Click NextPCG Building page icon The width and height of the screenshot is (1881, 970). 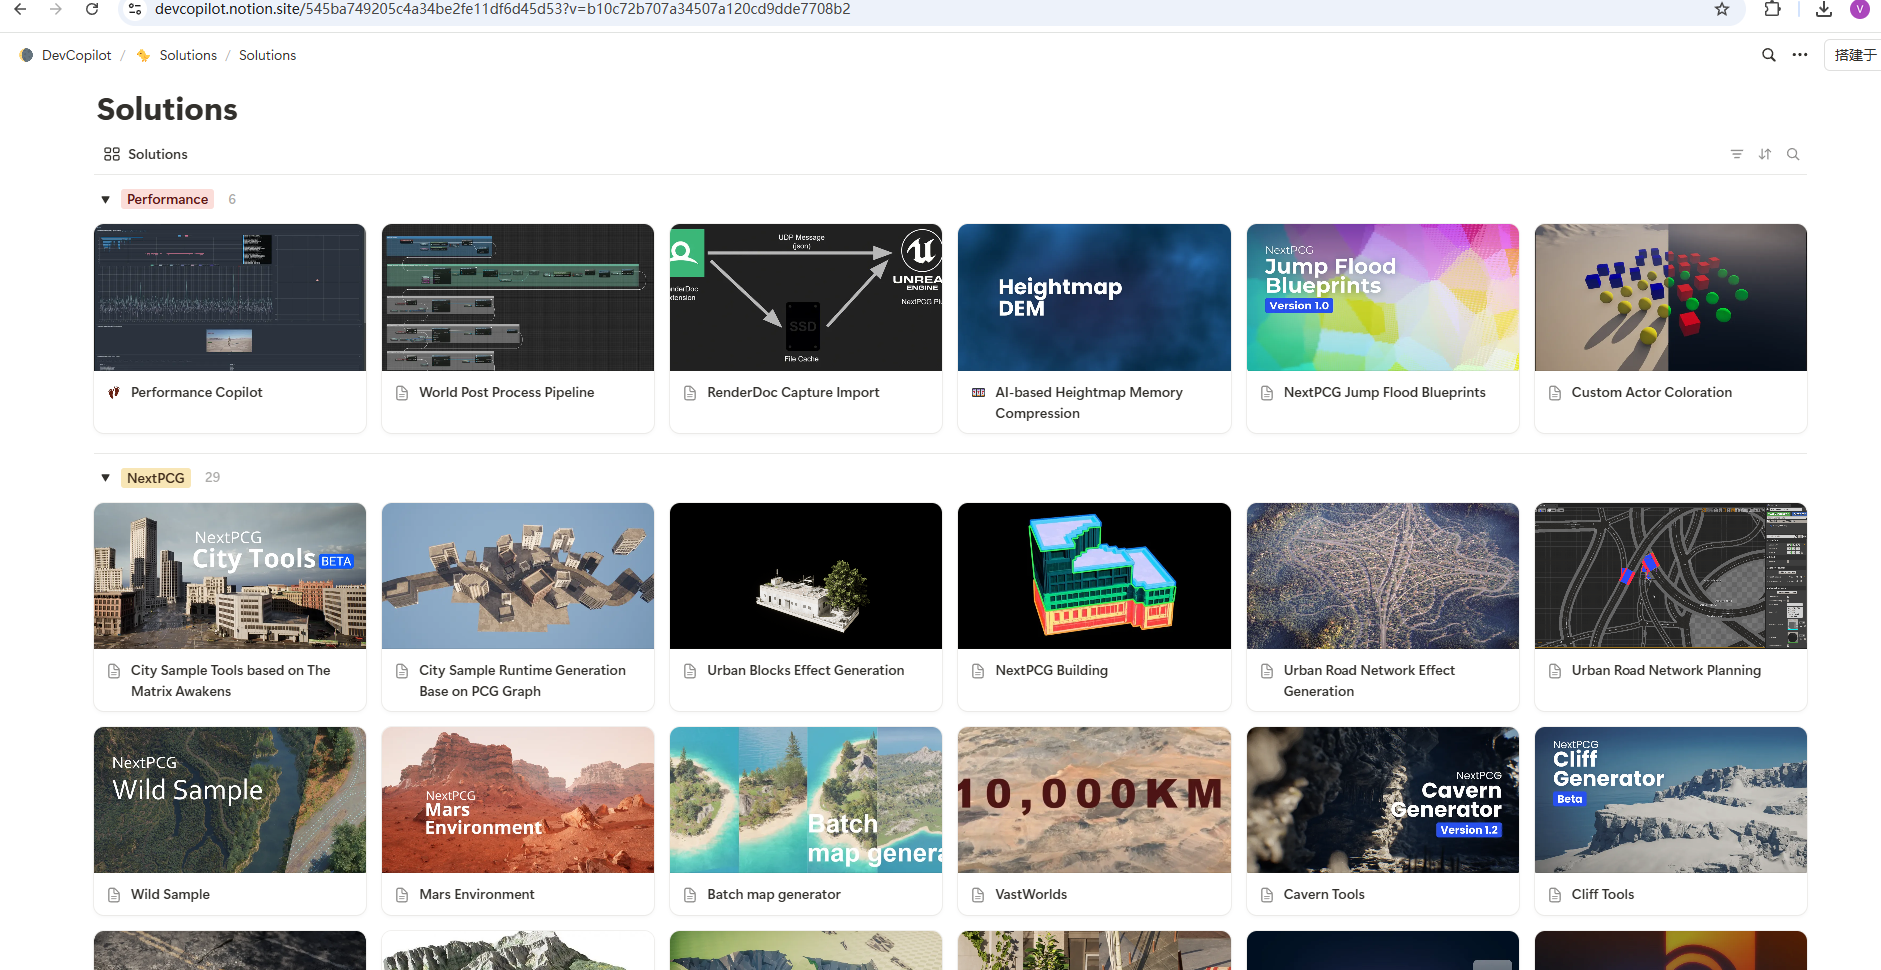(x=978, y=671)
